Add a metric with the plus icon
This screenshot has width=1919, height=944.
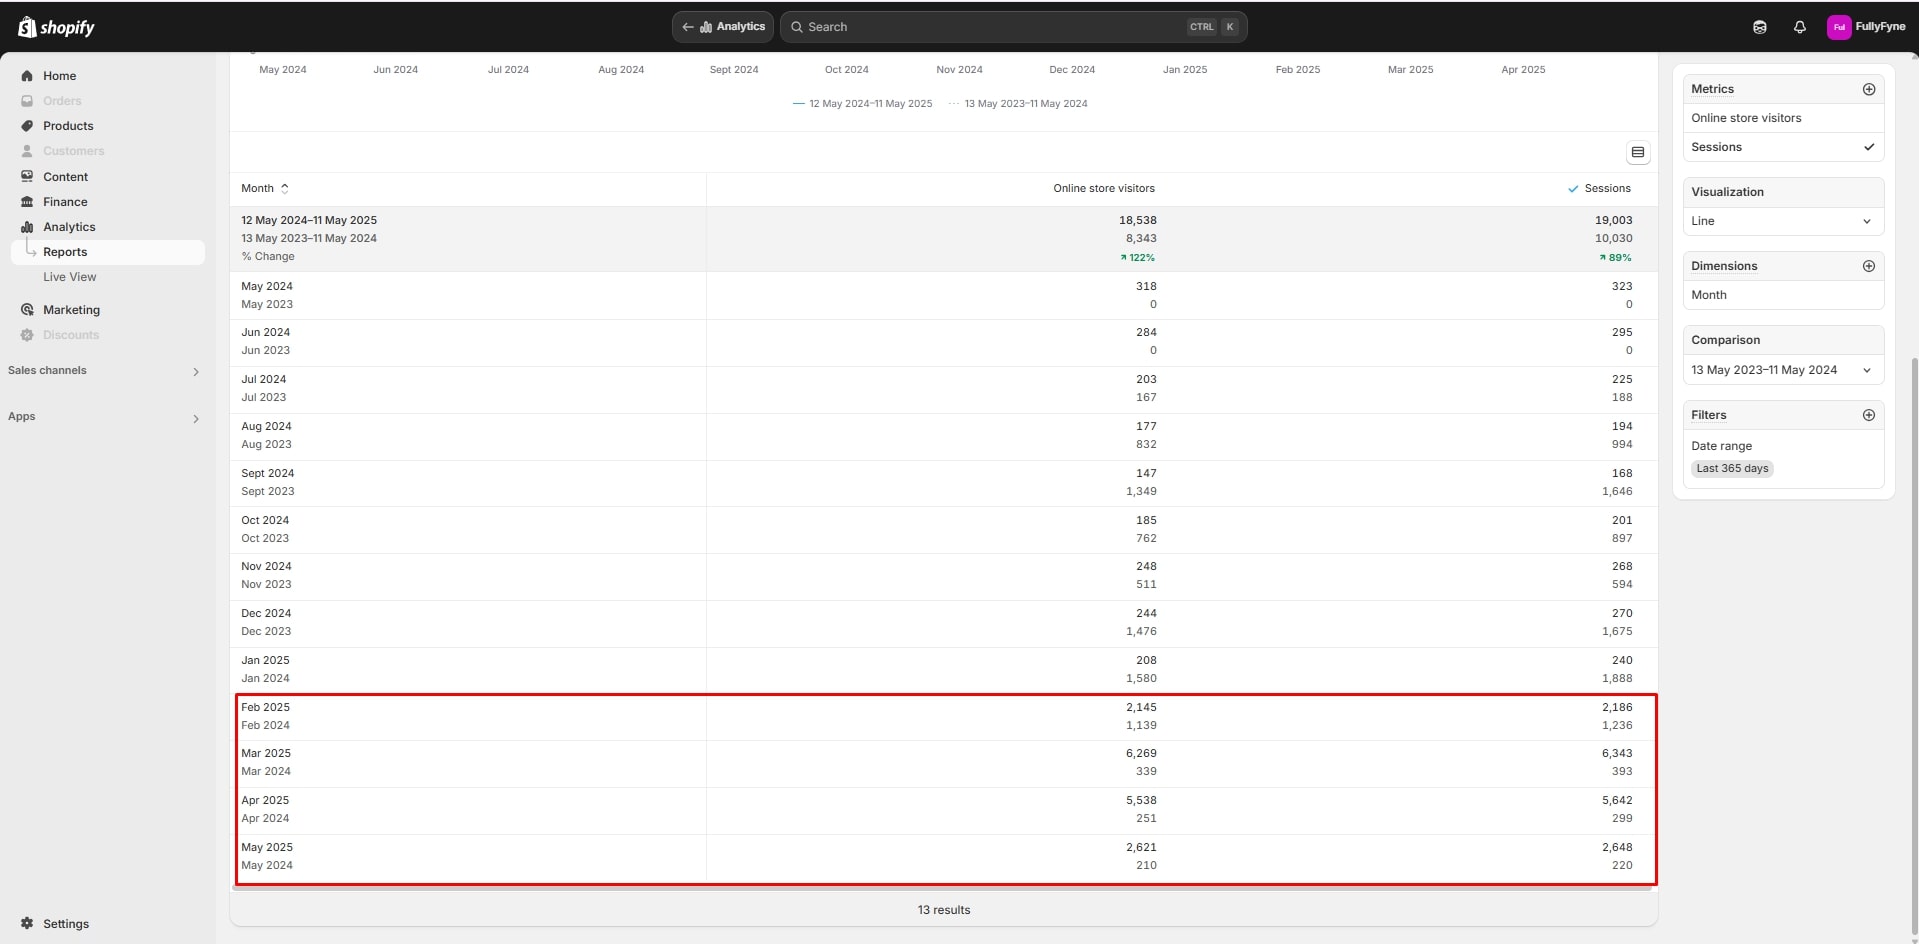pos(1868,89)
